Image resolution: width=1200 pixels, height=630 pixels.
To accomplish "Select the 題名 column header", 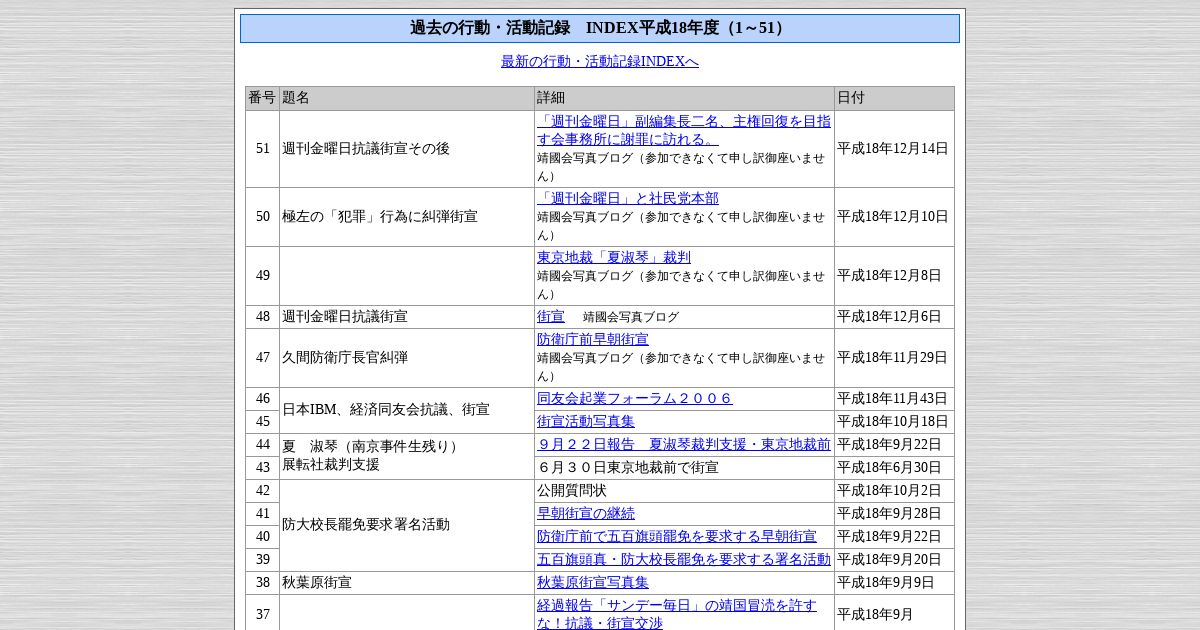I will tap(407, 98).
